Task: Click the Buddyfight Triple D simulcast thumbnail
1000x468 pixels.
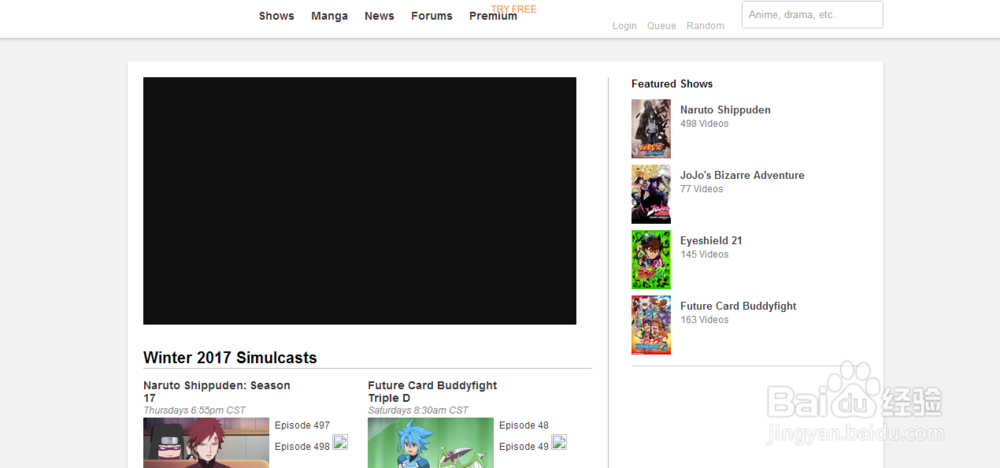Action: click(430, 442)
